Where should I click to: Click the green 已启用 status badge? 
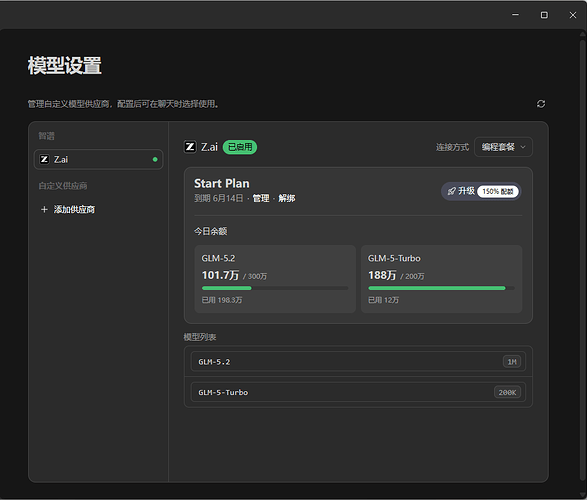point(240,147)
